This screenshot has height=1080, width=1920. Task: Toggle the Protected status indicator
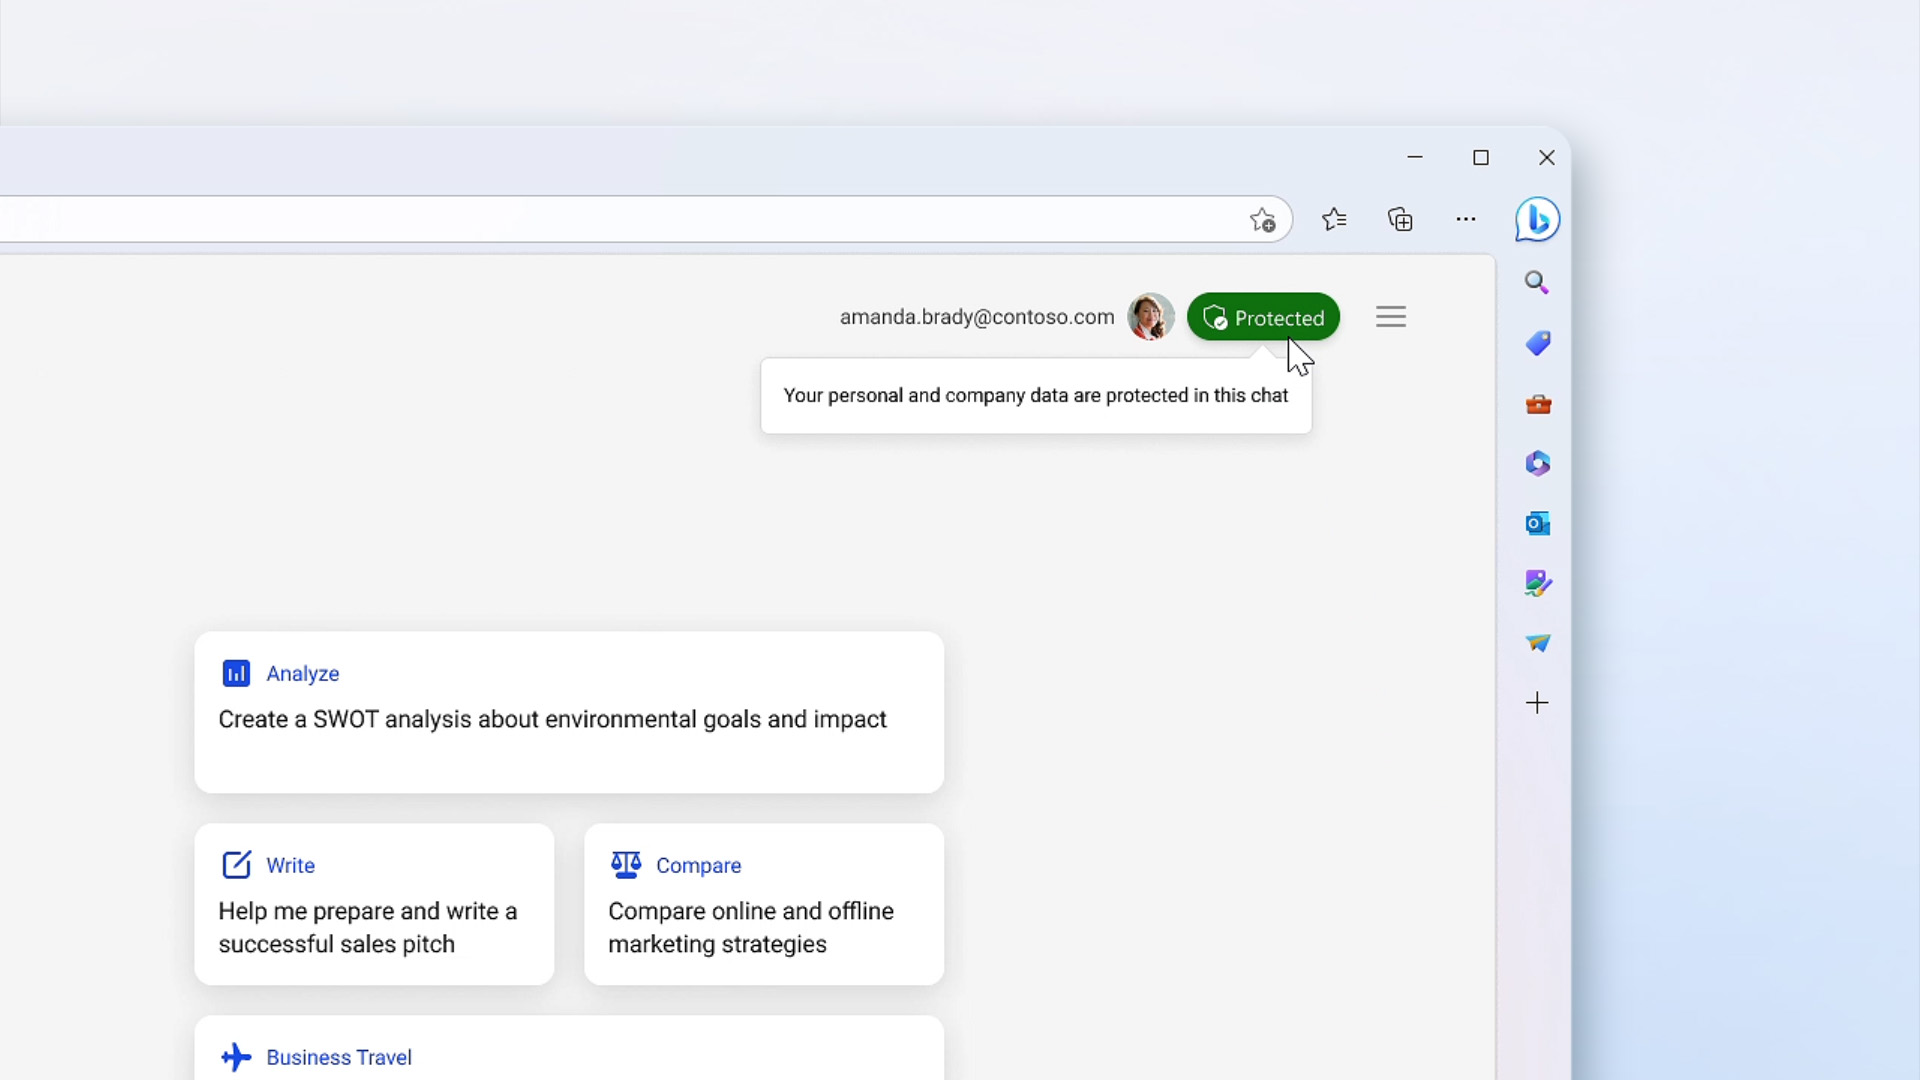(x=1262, y=316)
